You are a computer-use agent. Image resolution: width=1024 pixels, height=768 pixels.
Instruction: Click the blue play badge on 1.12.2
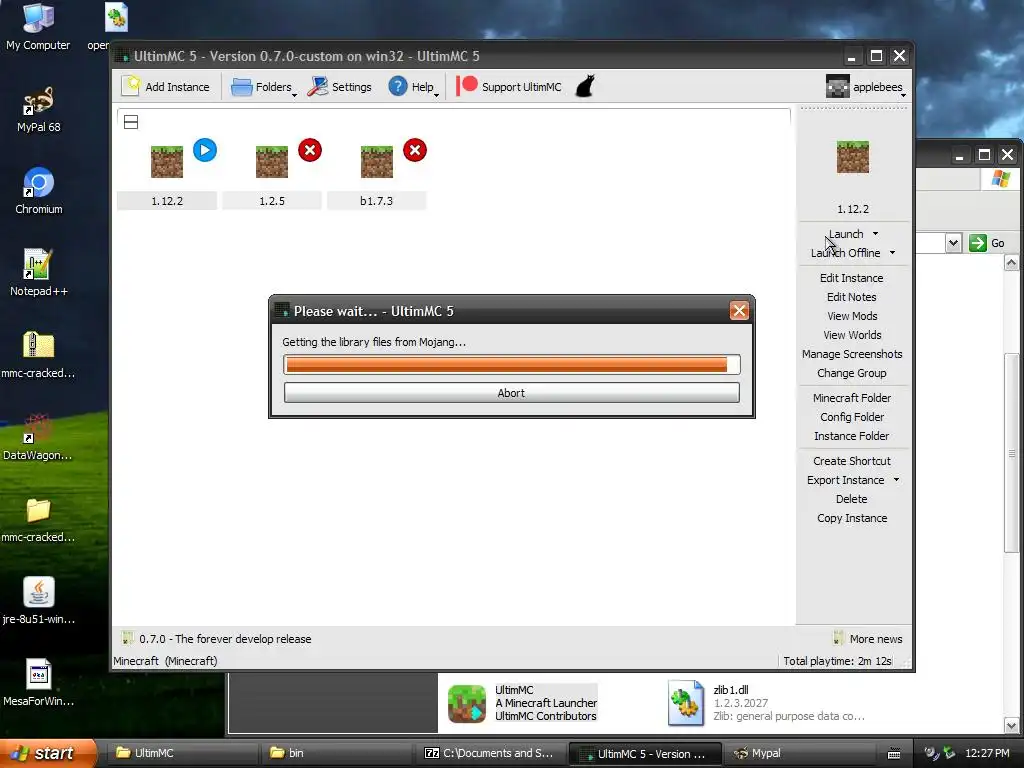click(x=205, y=150)
